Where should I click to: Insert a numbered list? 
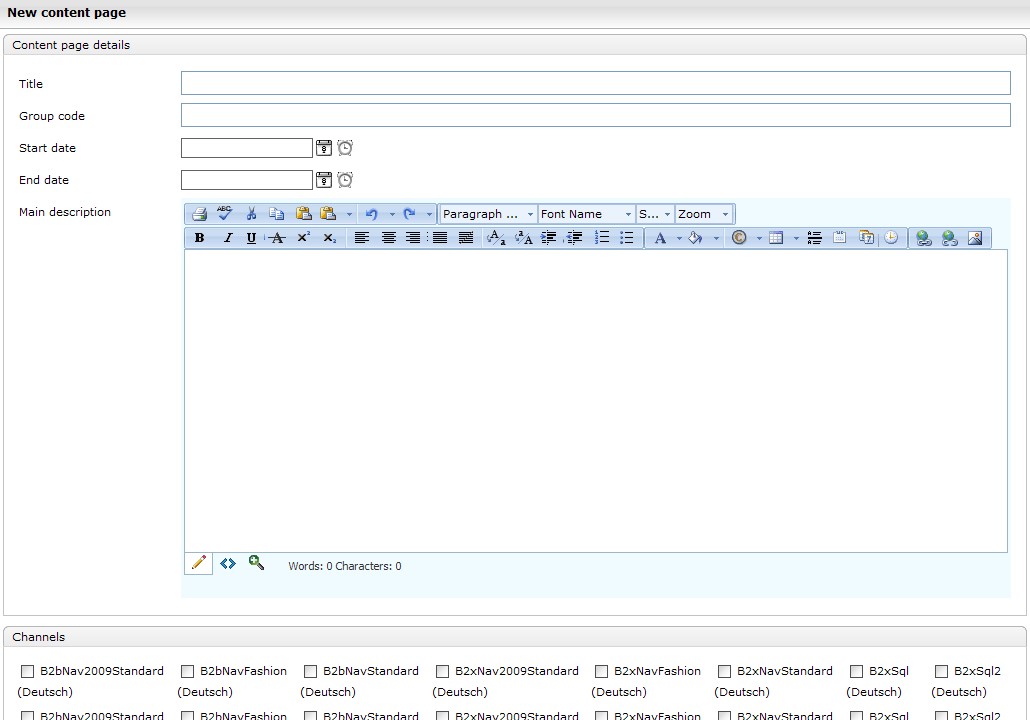tap(602, 238)
